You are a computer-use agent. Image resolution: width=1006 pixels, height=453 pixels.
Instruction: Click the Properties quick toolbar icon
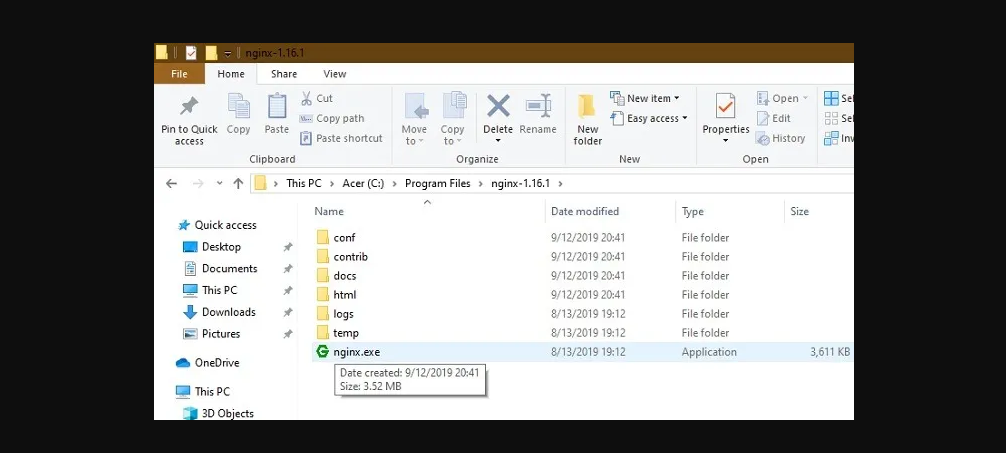click(x=191, y=53)
